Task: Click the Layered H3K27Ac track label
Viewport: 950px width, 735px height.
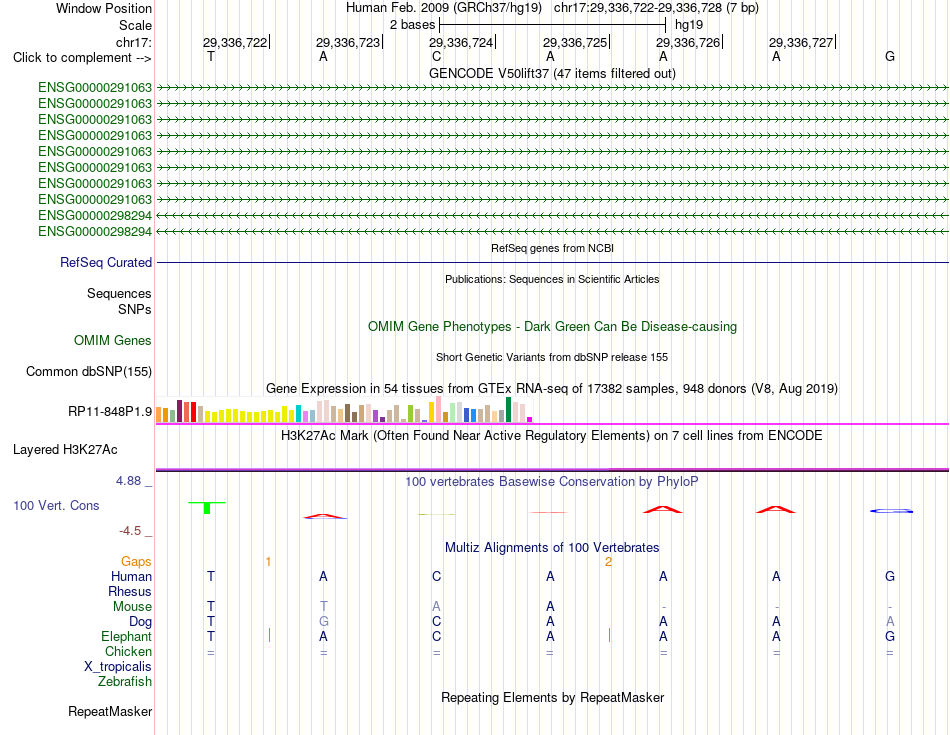Action: pos(65,450)
